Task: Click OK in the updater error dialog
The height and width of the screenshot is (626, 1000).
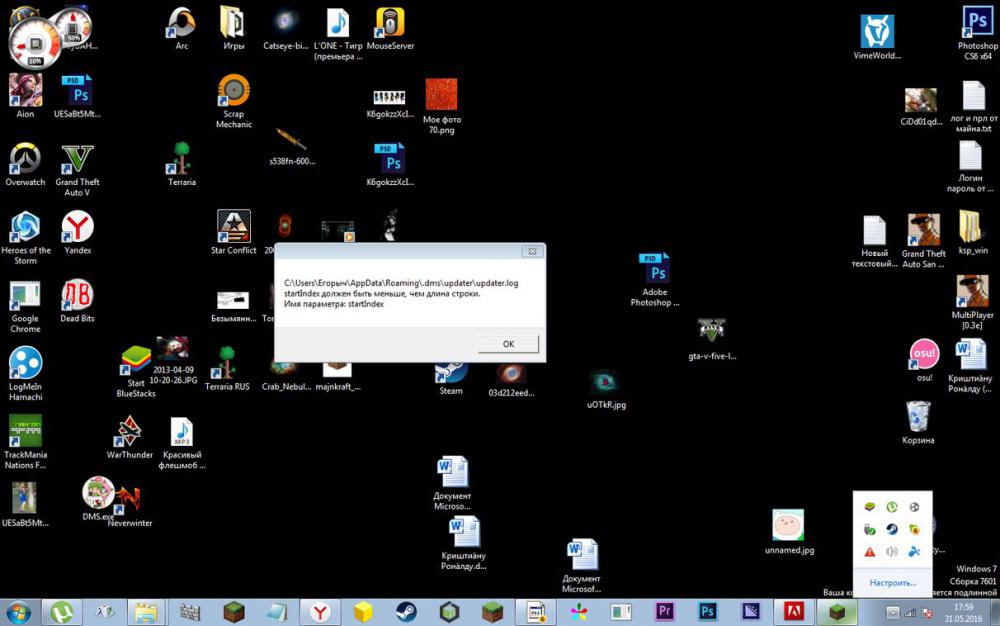Action: (508, 344)
